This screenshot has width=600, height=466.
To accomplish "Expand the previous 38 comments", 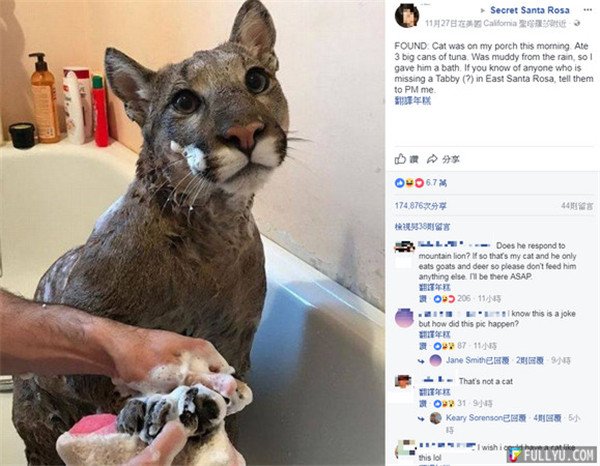I will [x=422, y=227].
